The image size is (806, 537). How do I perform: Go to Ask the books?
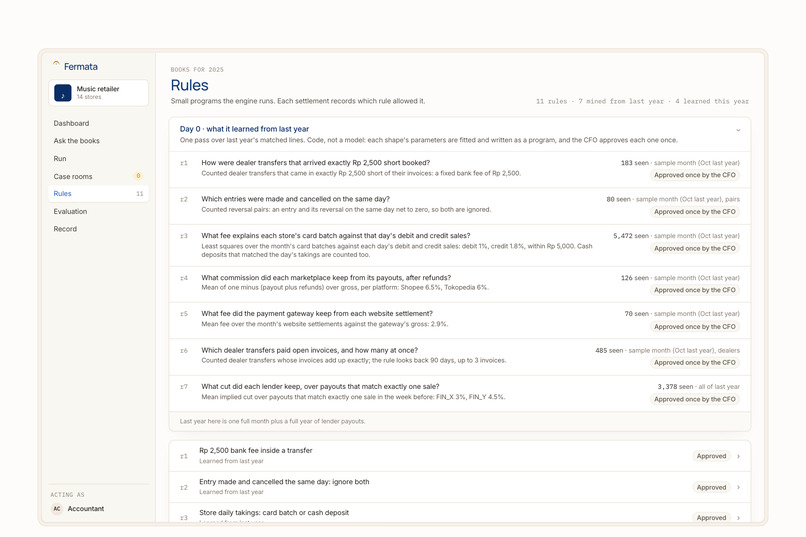(99, 141)
